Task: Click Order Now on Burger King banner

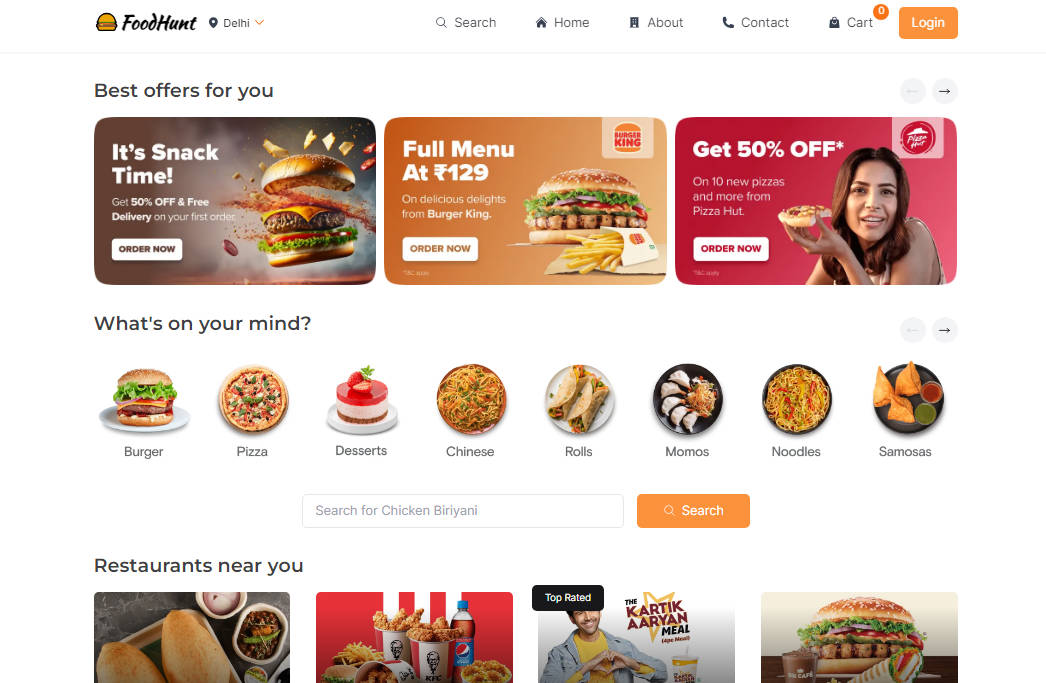Action: tap(440, 249)
